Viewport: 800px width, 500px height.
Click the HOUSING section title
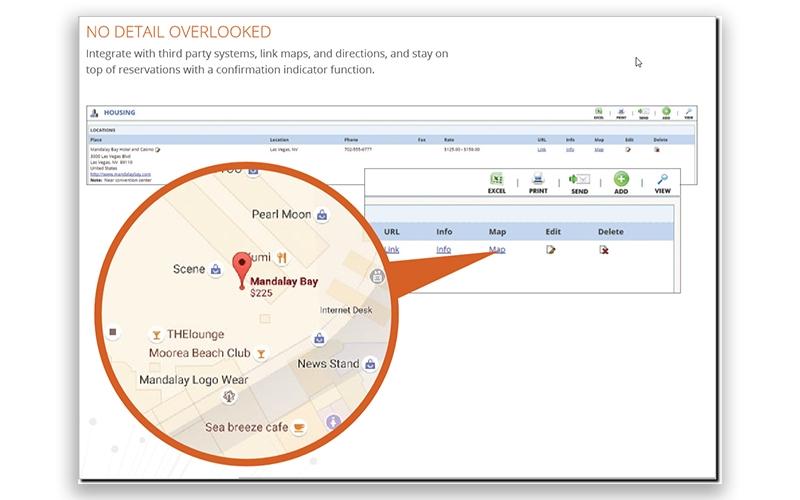coord(119,112)
